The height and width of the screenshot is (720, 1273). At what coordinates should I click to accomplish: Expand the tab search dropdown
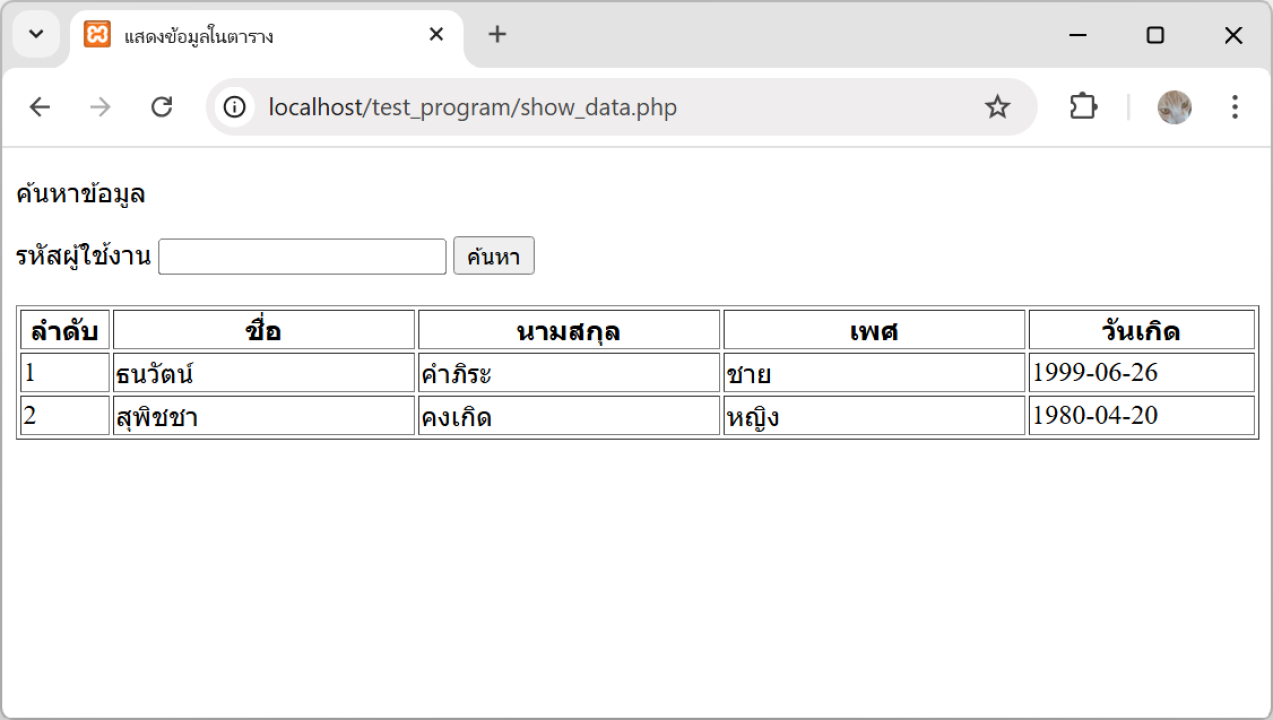tap(36, 35)
